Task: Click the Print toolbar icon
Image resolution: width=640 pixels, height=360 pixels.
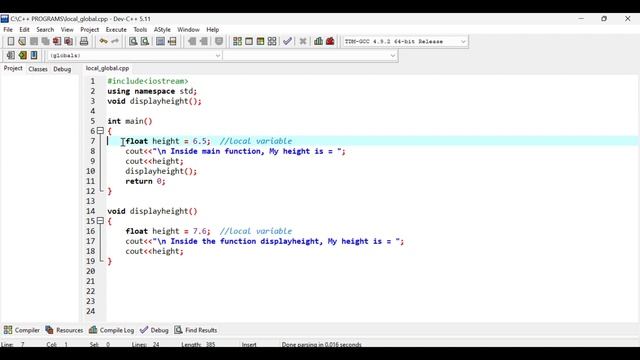Action: 84,41
